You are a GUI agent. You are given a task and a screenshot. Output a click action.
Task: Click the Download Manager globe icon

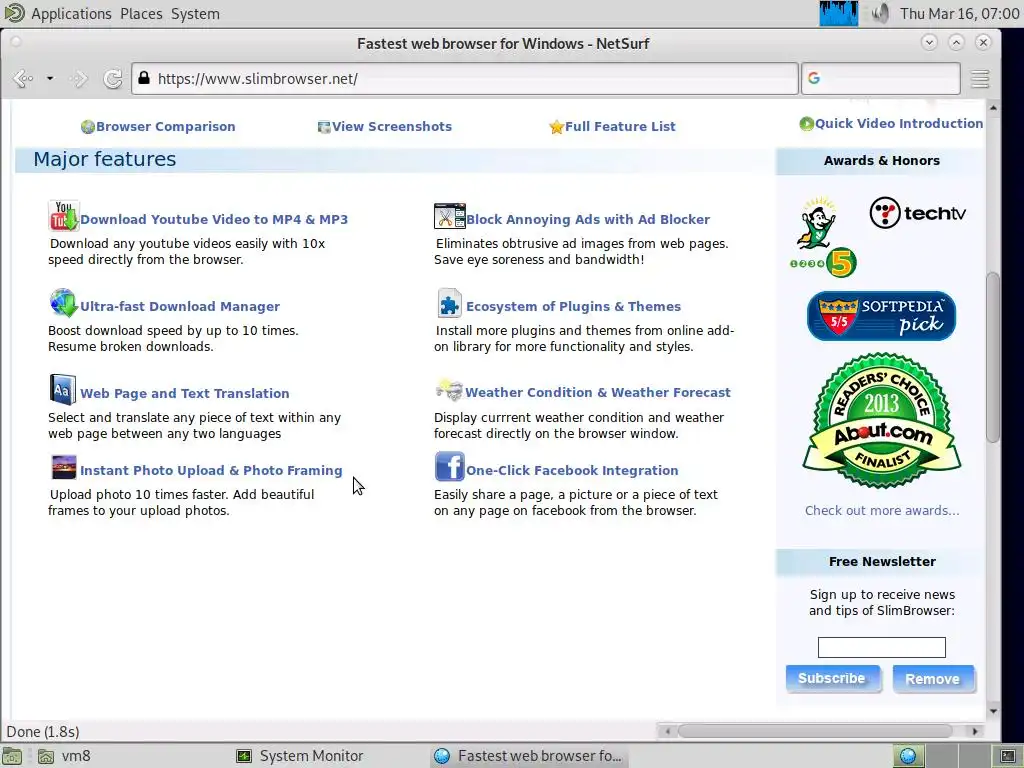[63, 303]
